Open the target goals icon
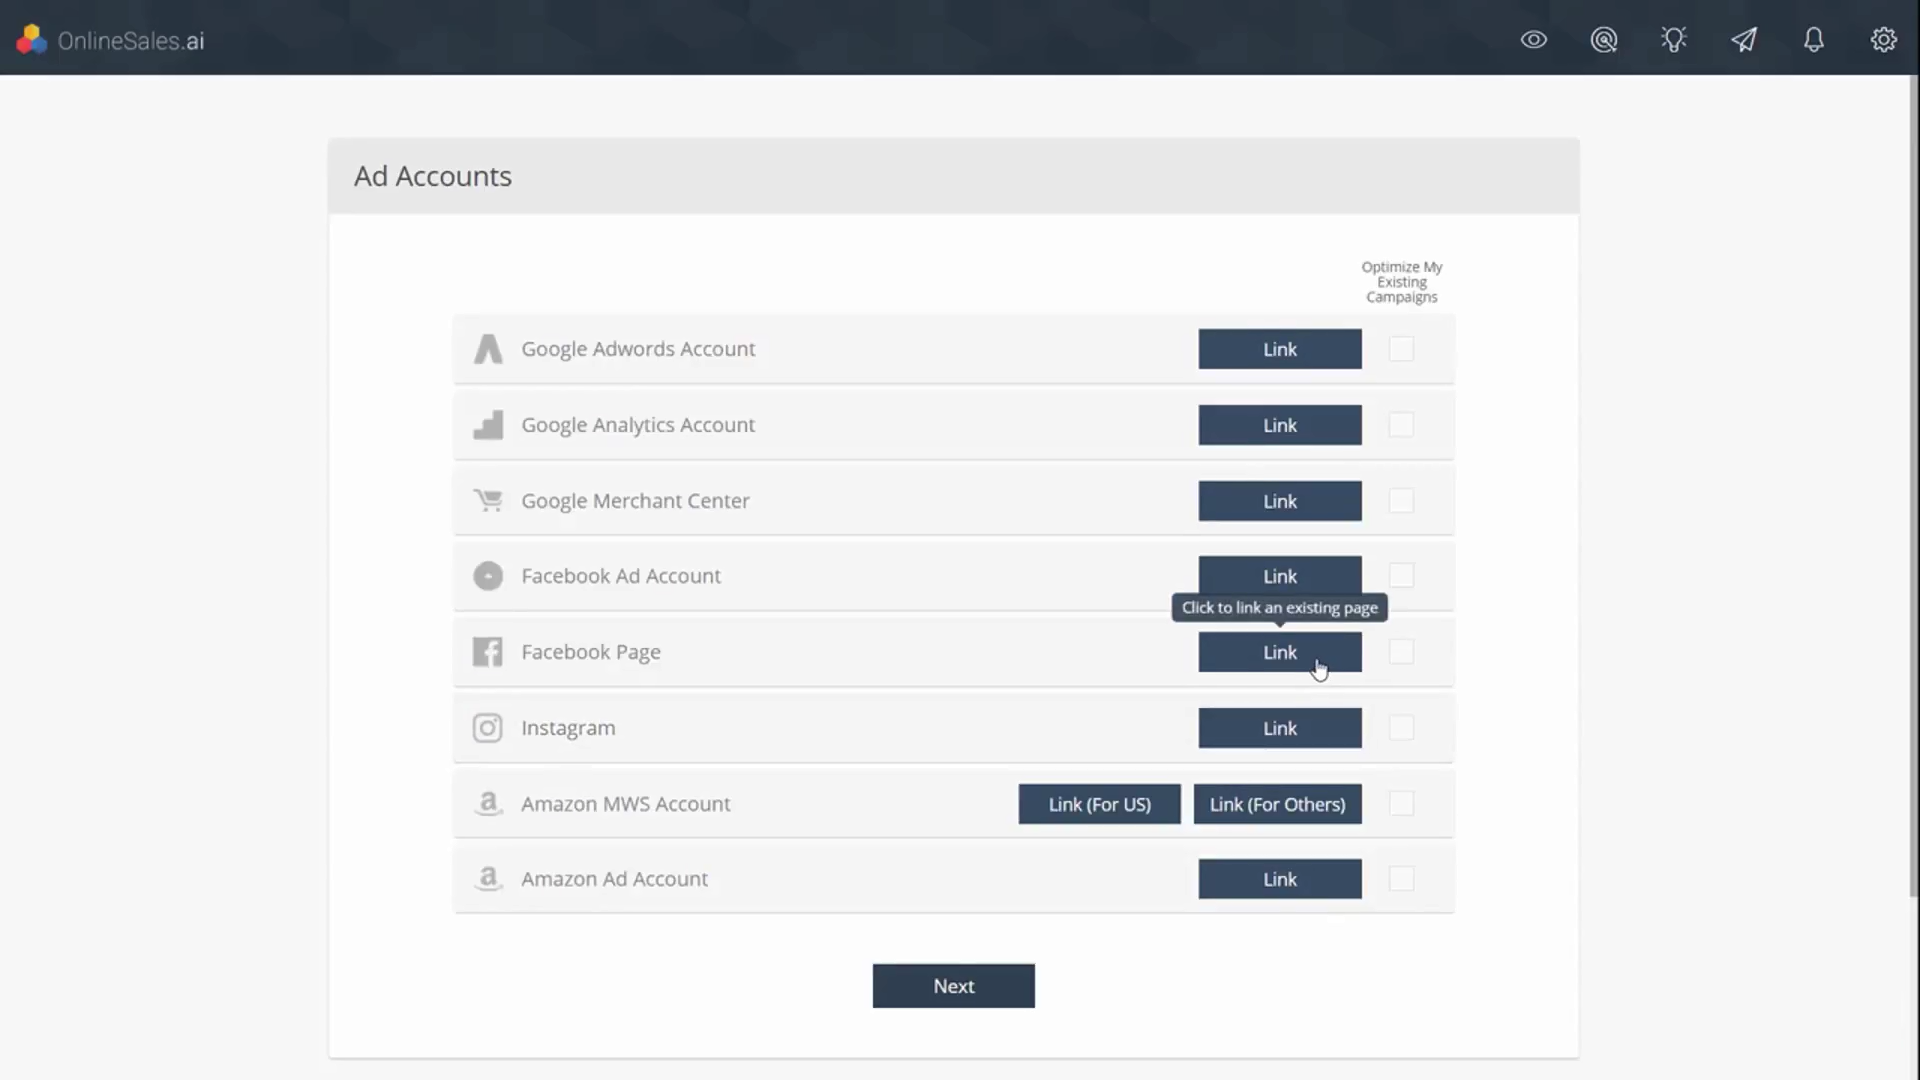Viewport: 1920px width, 1080px height. (x=1604, y=40)
